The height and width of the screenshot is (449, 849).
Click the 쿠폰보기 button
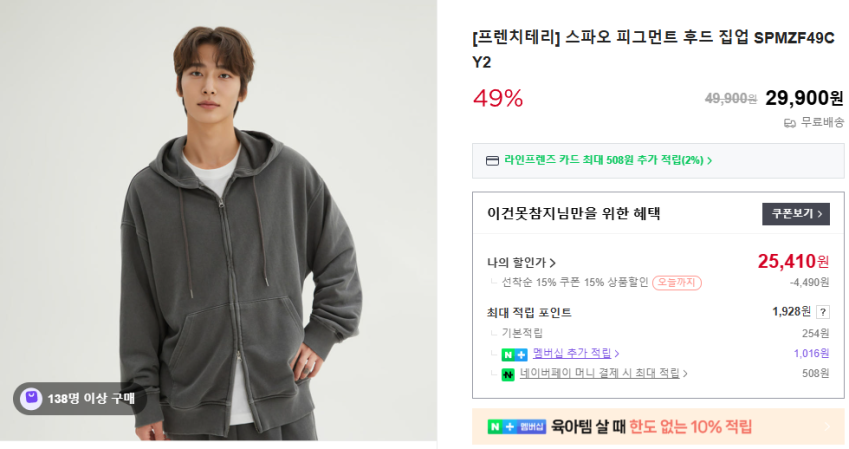pyautogui.click(x=796, y=213)
